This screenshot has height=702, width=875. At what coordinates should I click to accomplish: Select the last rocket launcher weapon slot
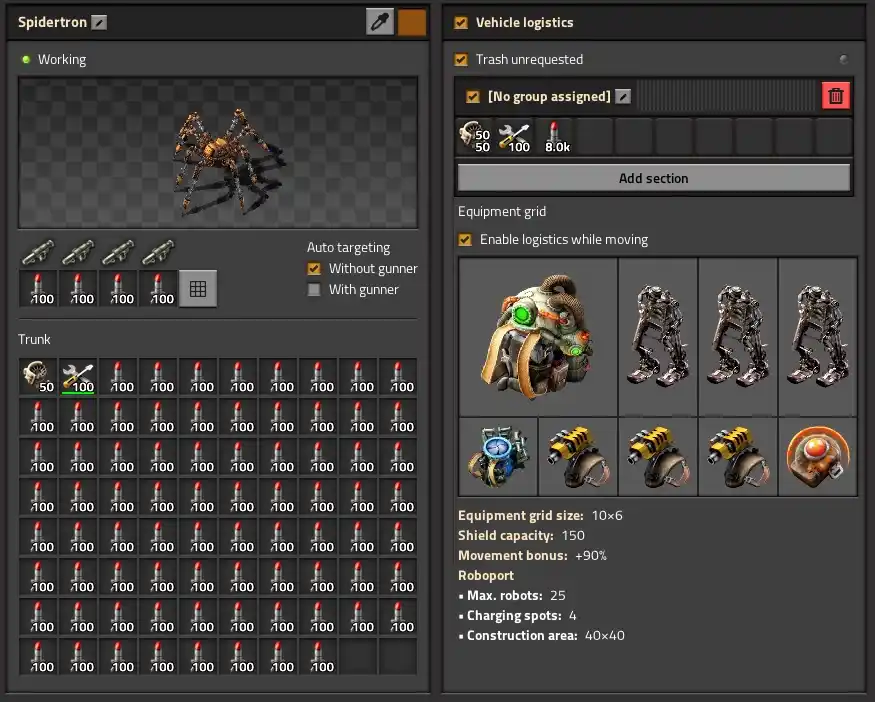158,252
